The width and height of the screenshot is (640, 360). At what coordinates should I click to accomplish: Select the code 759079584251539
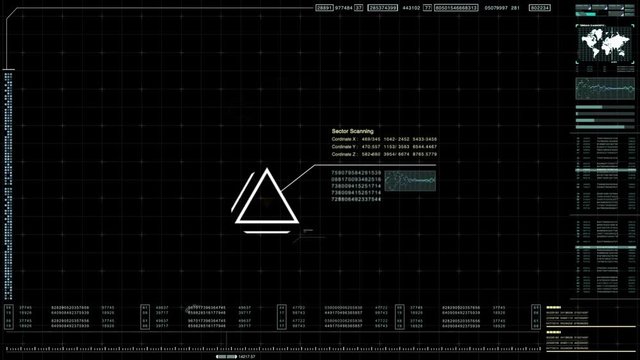coord(356,173)
